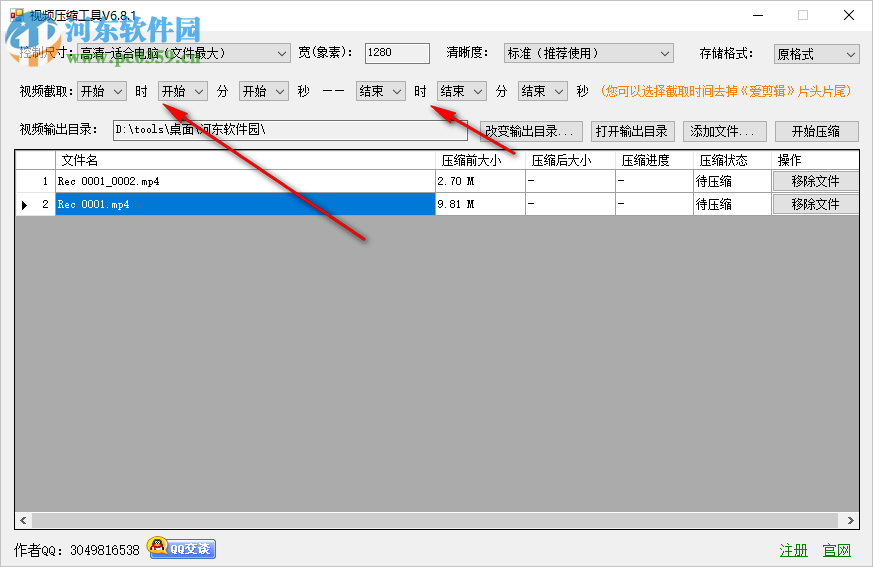
Task: Open the start hour dropdown
Action: click(101, 91)
